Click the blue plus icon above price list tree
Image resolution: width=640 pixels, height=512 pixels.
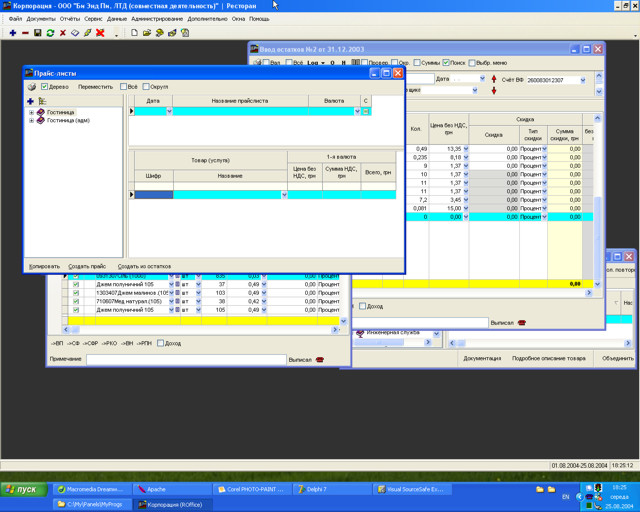30,101
